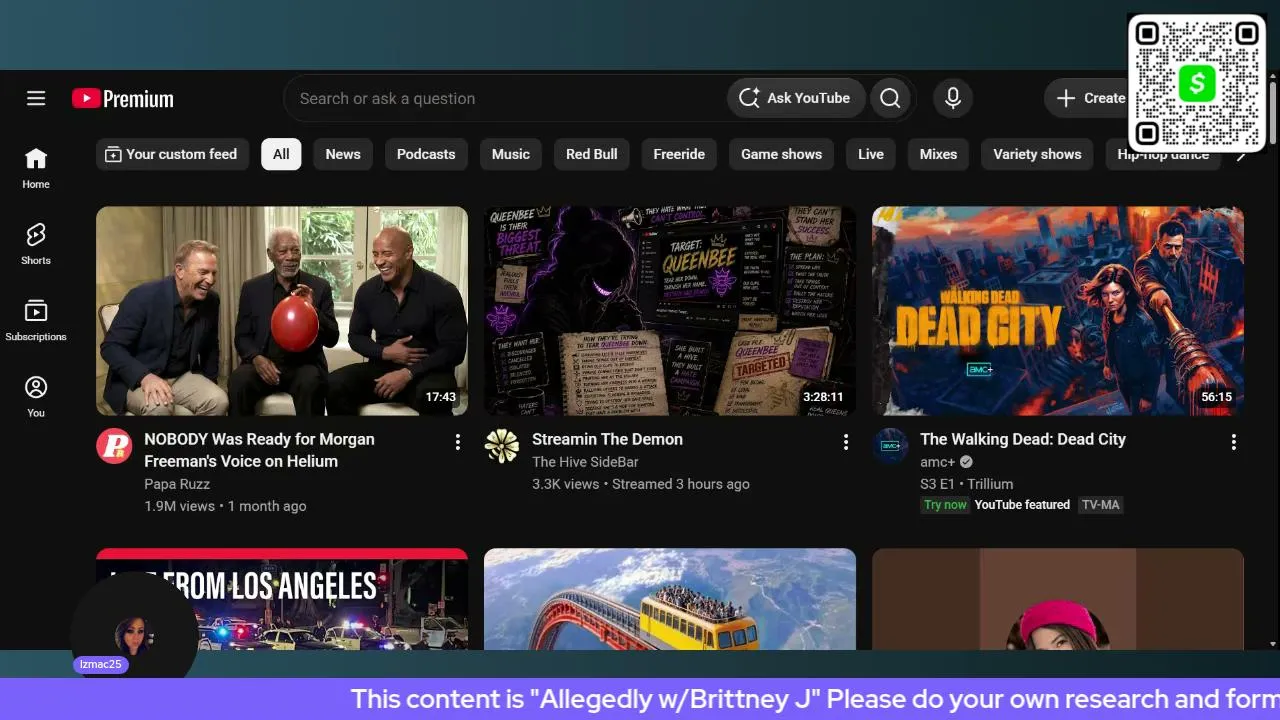Select the All filter chip
The image size is (1280, 720).
tap(281, 154)
